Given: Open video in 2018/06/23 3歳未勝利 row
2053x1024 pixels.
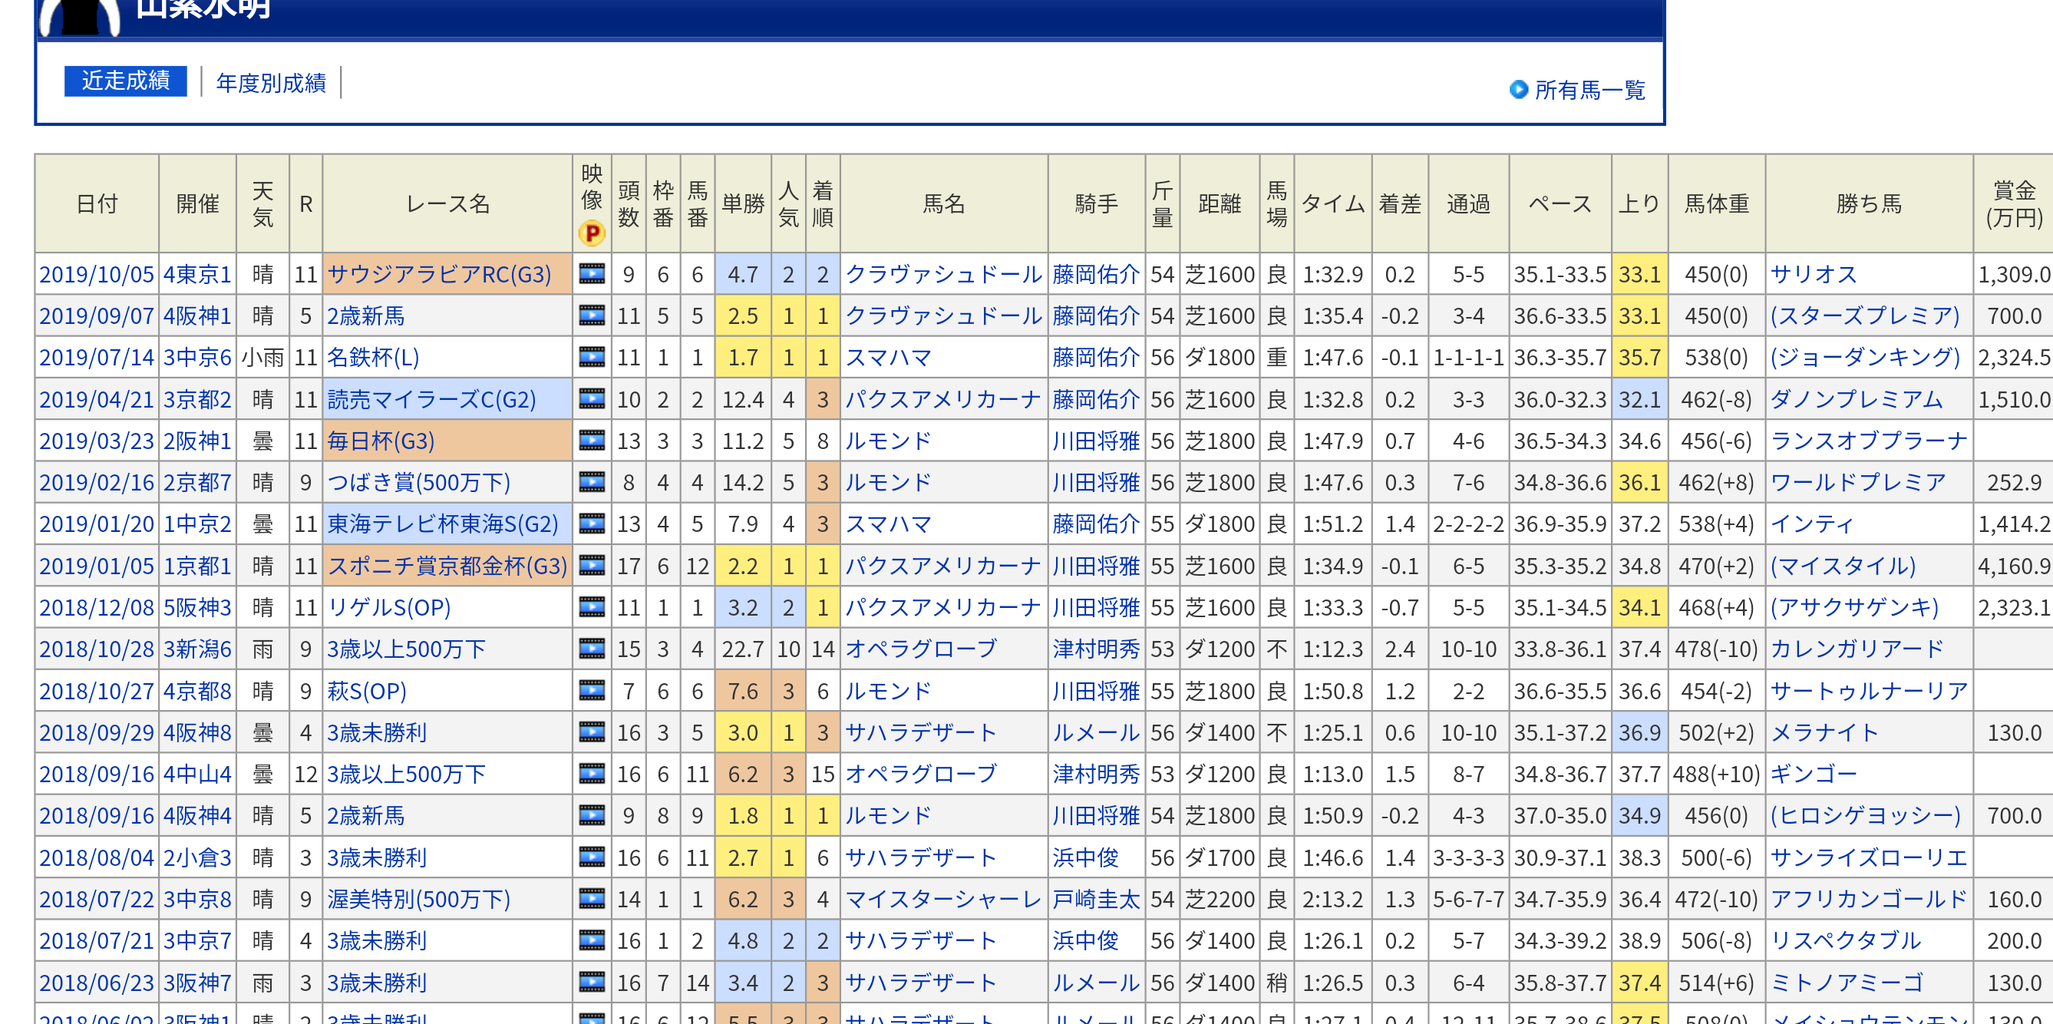Looking at the screenshot, I should 591,982.
